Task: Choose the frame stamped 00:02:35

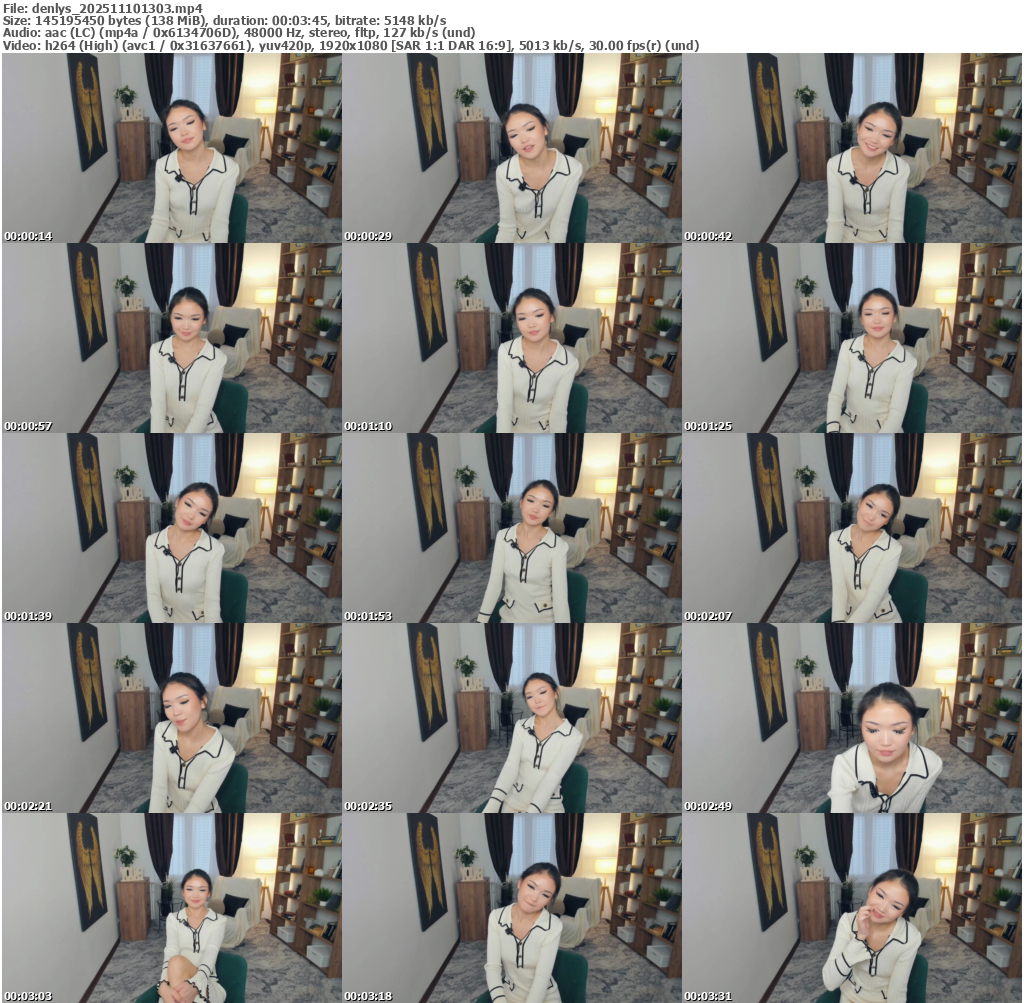Action: pyautogui.click(x=512, y=718)
